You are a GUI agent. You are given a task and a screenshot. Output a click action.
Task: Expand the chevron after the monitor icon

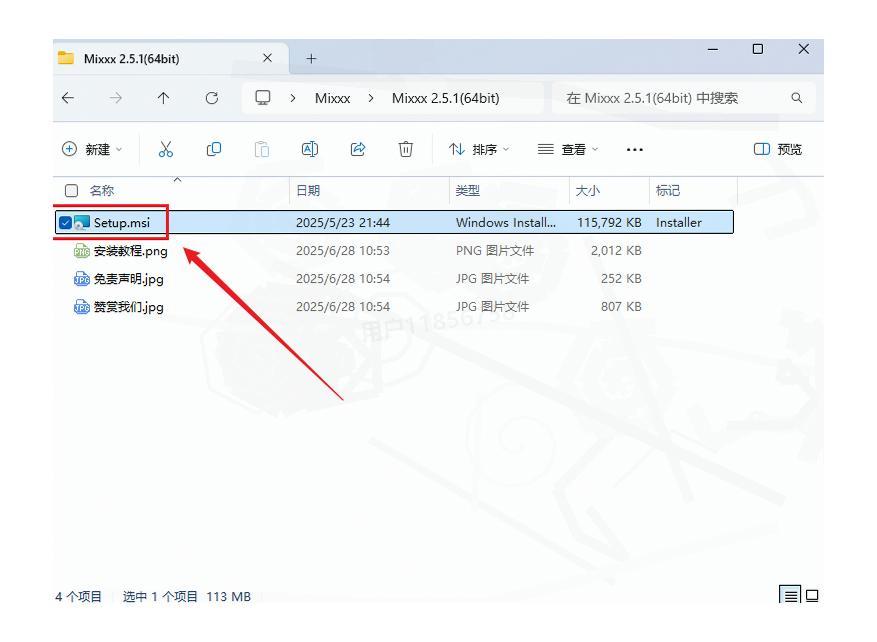293,98
